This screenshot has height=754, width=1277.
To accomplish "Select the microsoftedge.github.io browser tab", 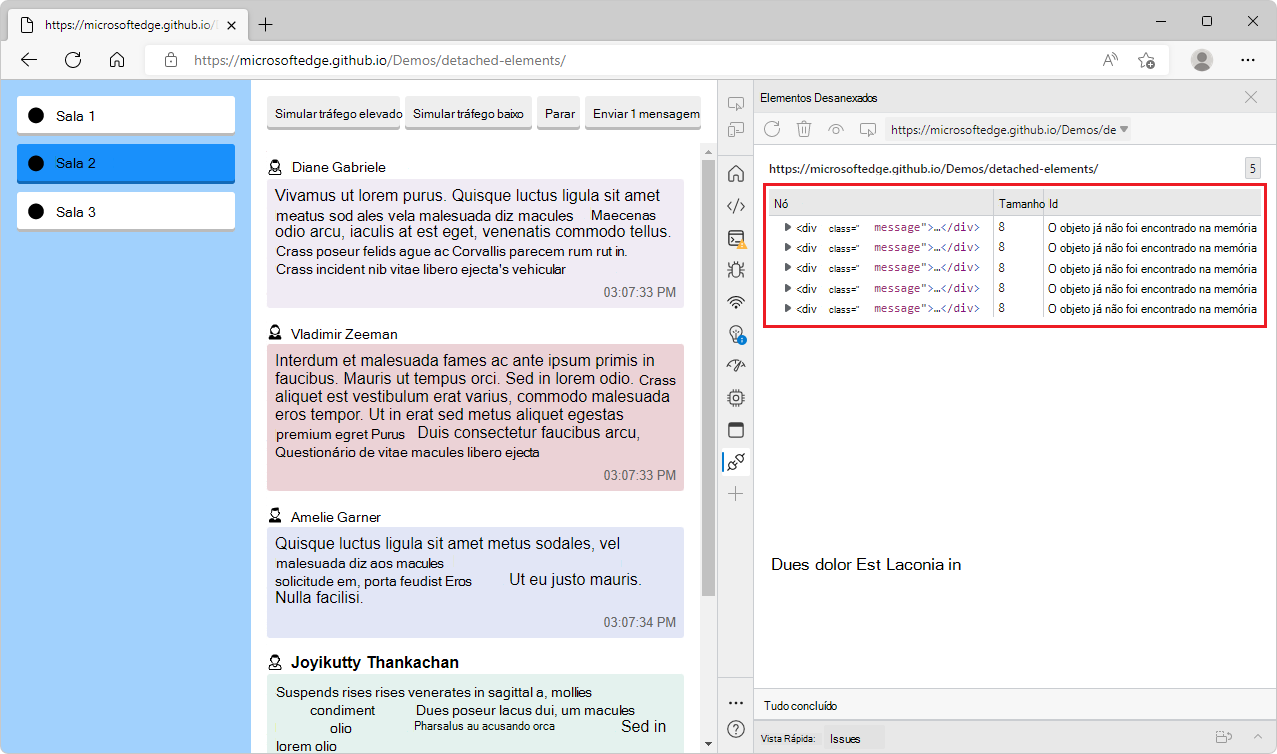I will point(126,24).
